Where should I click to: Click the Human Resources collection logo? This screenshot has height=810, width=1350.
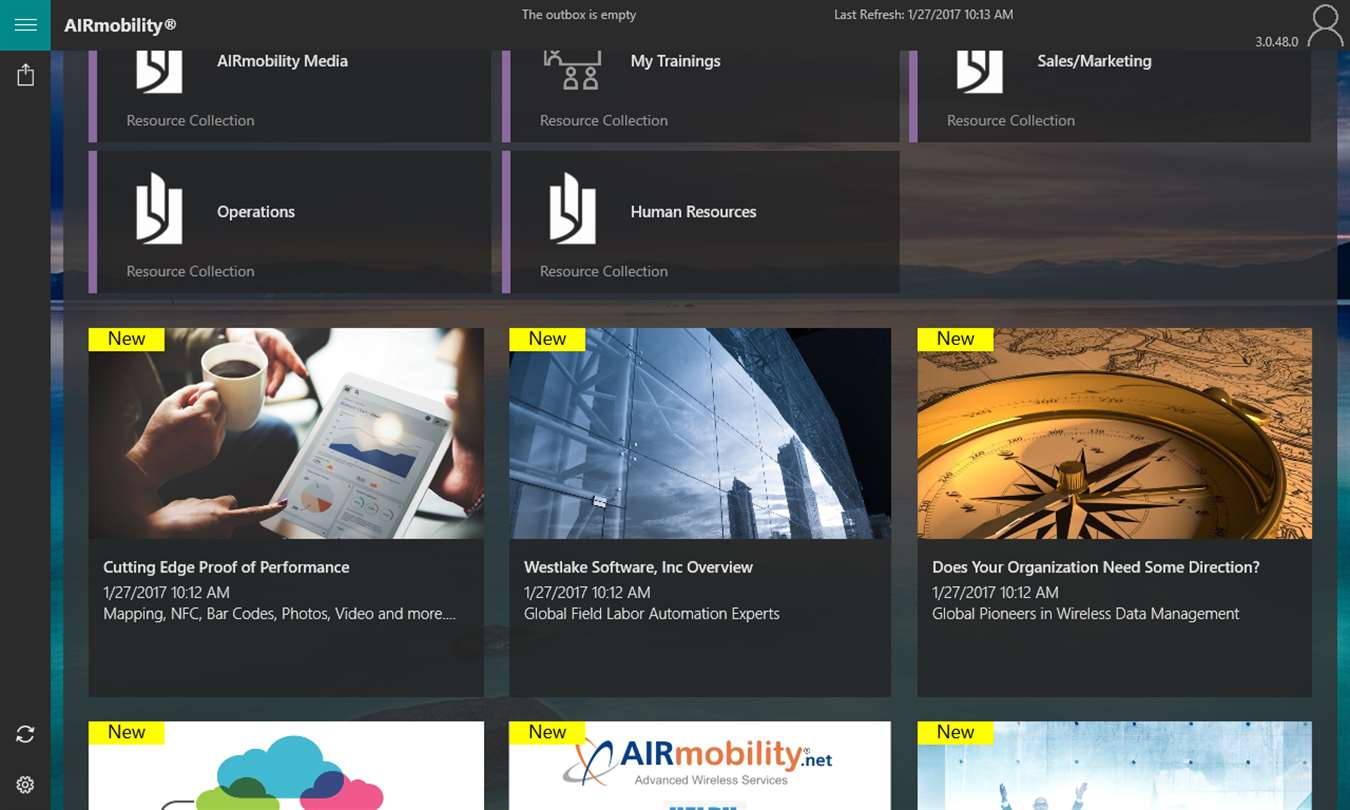point(572,208)
